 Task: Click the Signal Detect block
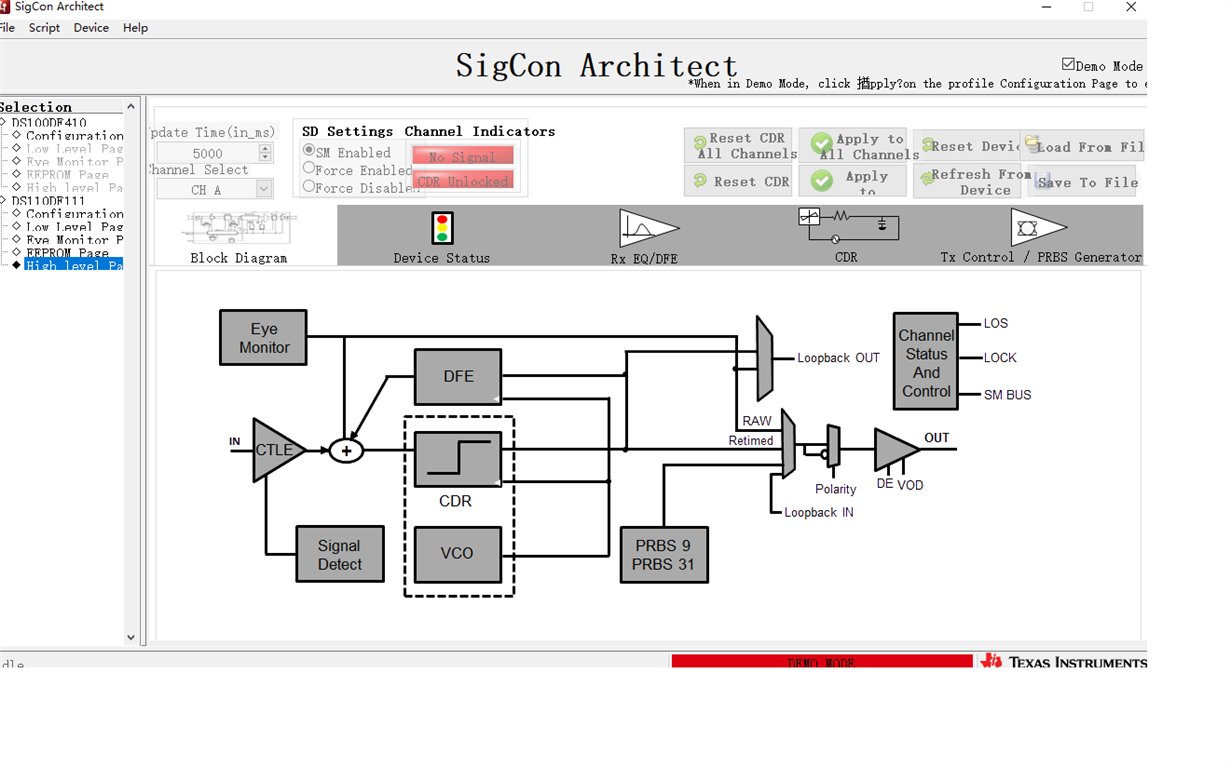coord(340,554)
